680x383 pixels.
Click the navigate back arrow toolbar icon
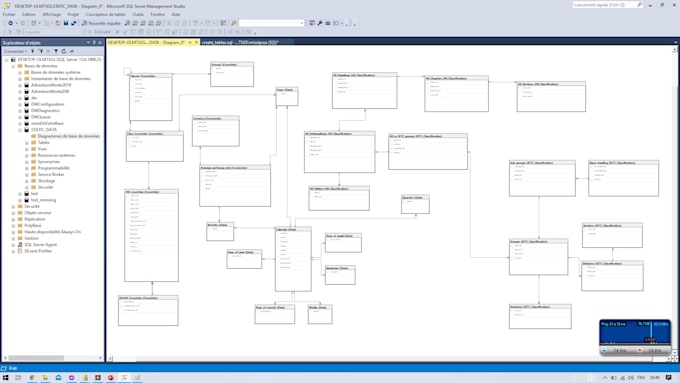(10, 23)
